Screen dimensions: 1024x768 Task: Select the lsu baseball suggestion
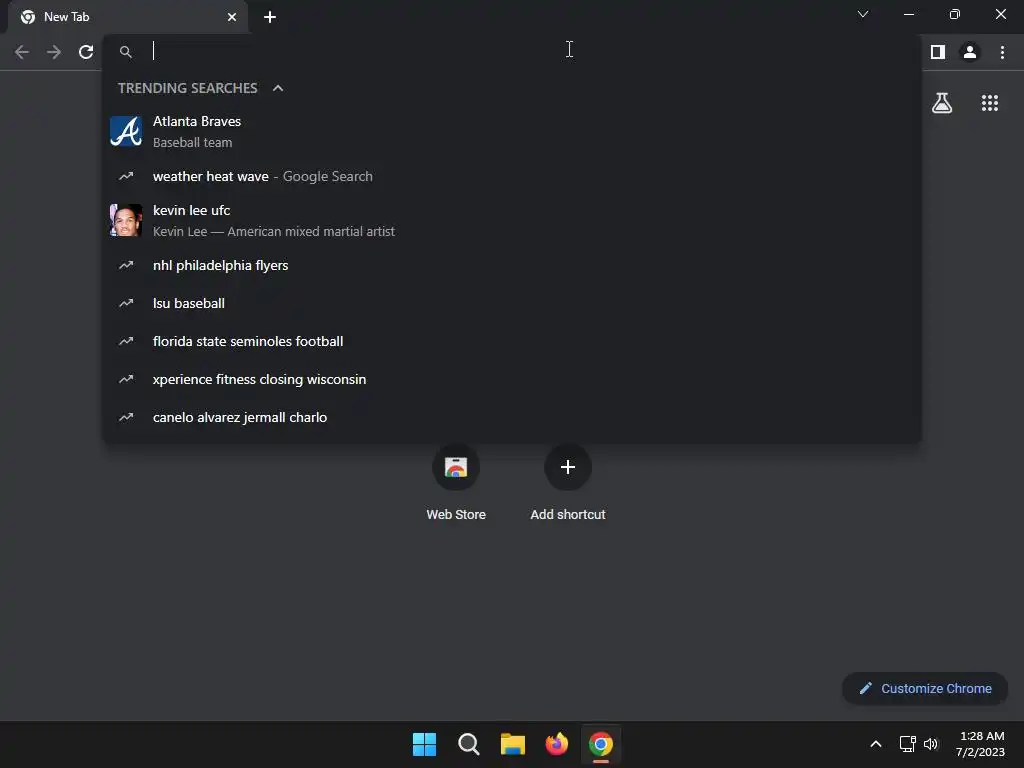(512, 303)
